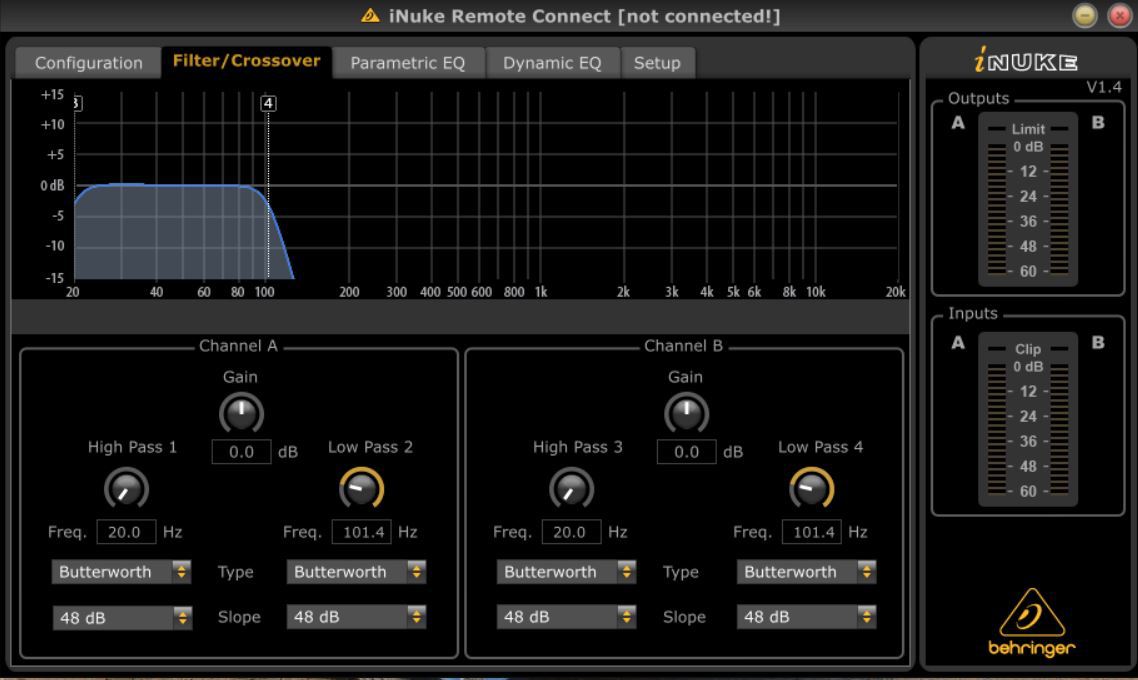Close the iNuke Remote Connect window

pos(1121,15)
